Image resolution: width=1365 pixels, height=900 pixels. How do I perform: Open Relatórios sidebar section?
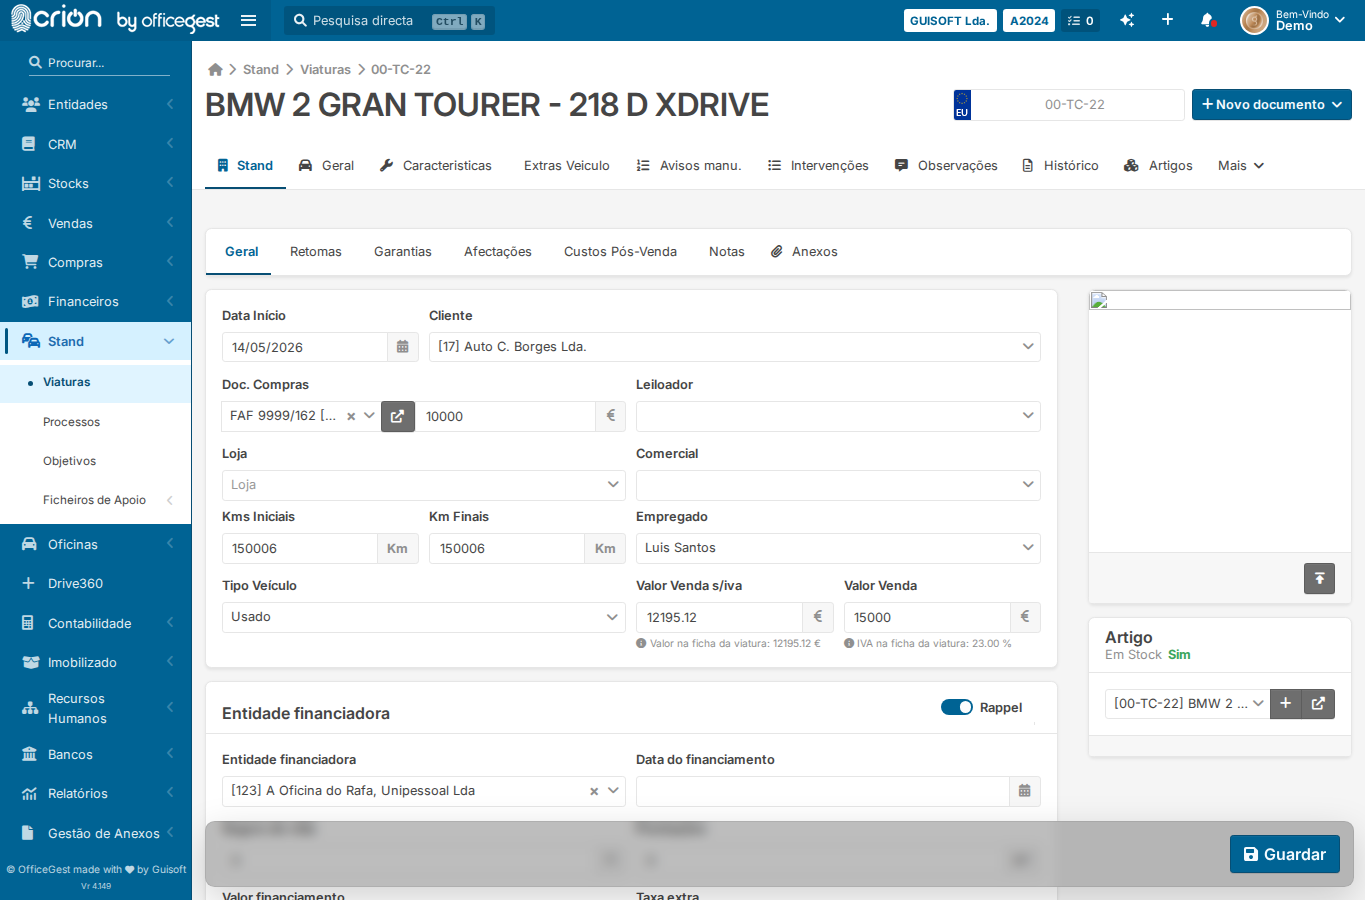pyautogui.click(x=96, y=793)
